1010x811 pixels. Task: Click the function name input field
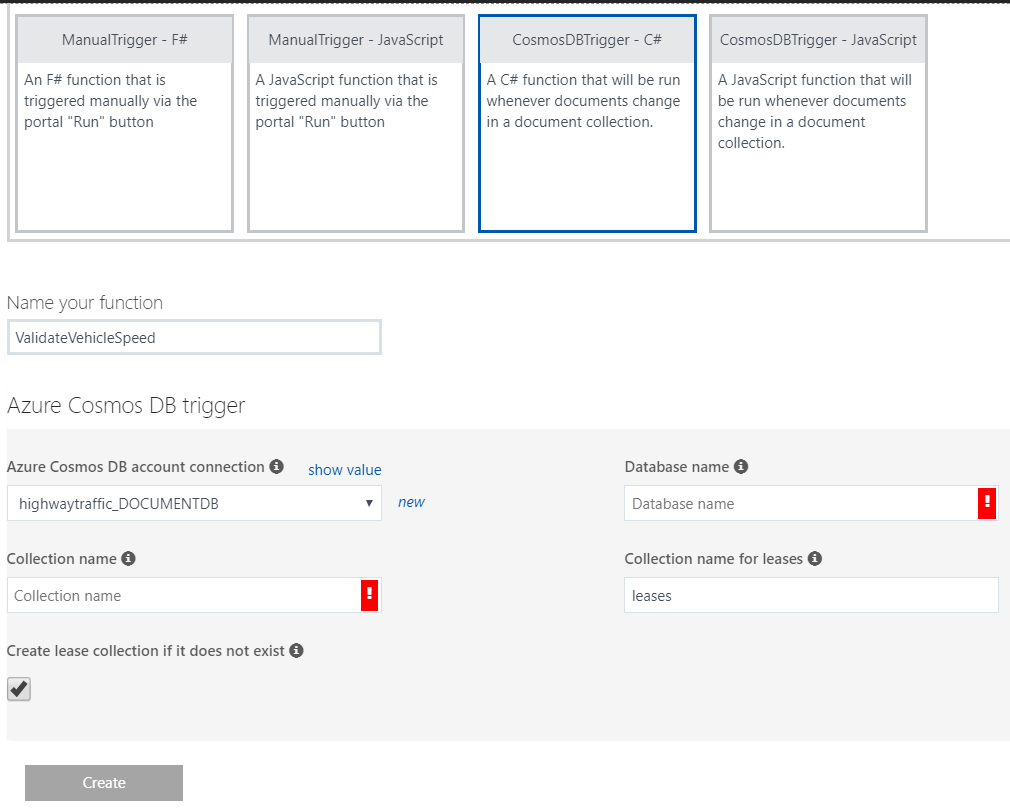194,338
